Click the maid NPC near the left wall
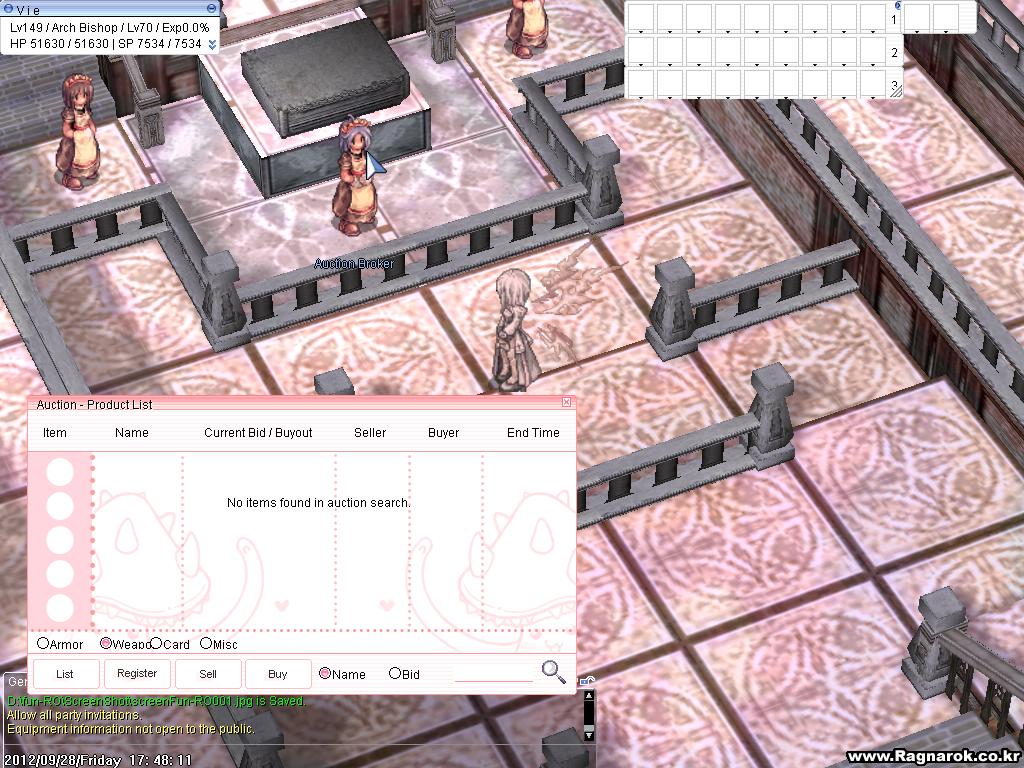1024x768 pixels. 79,131
